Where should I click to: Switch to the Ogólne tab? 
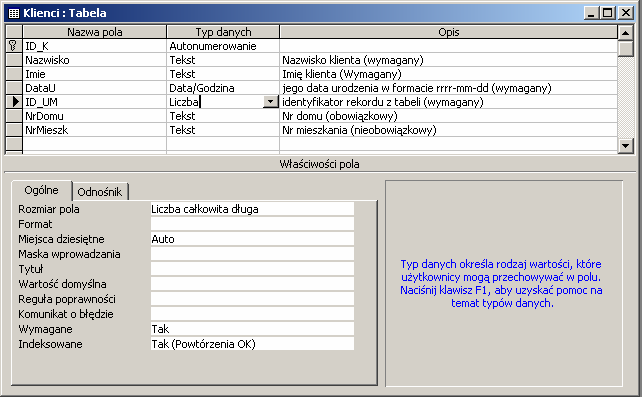pyautogui.click(x=41, y=190)
